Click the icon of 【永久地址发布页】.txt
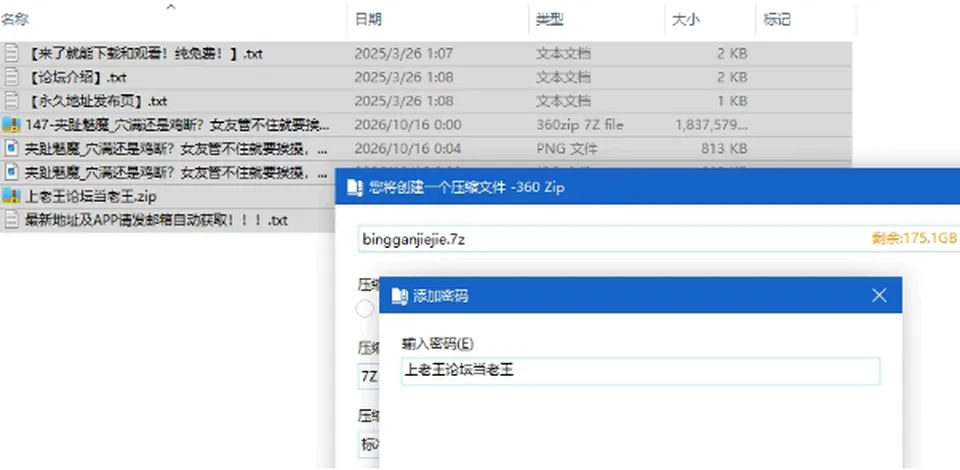960x470 pixels. [11, 100]
